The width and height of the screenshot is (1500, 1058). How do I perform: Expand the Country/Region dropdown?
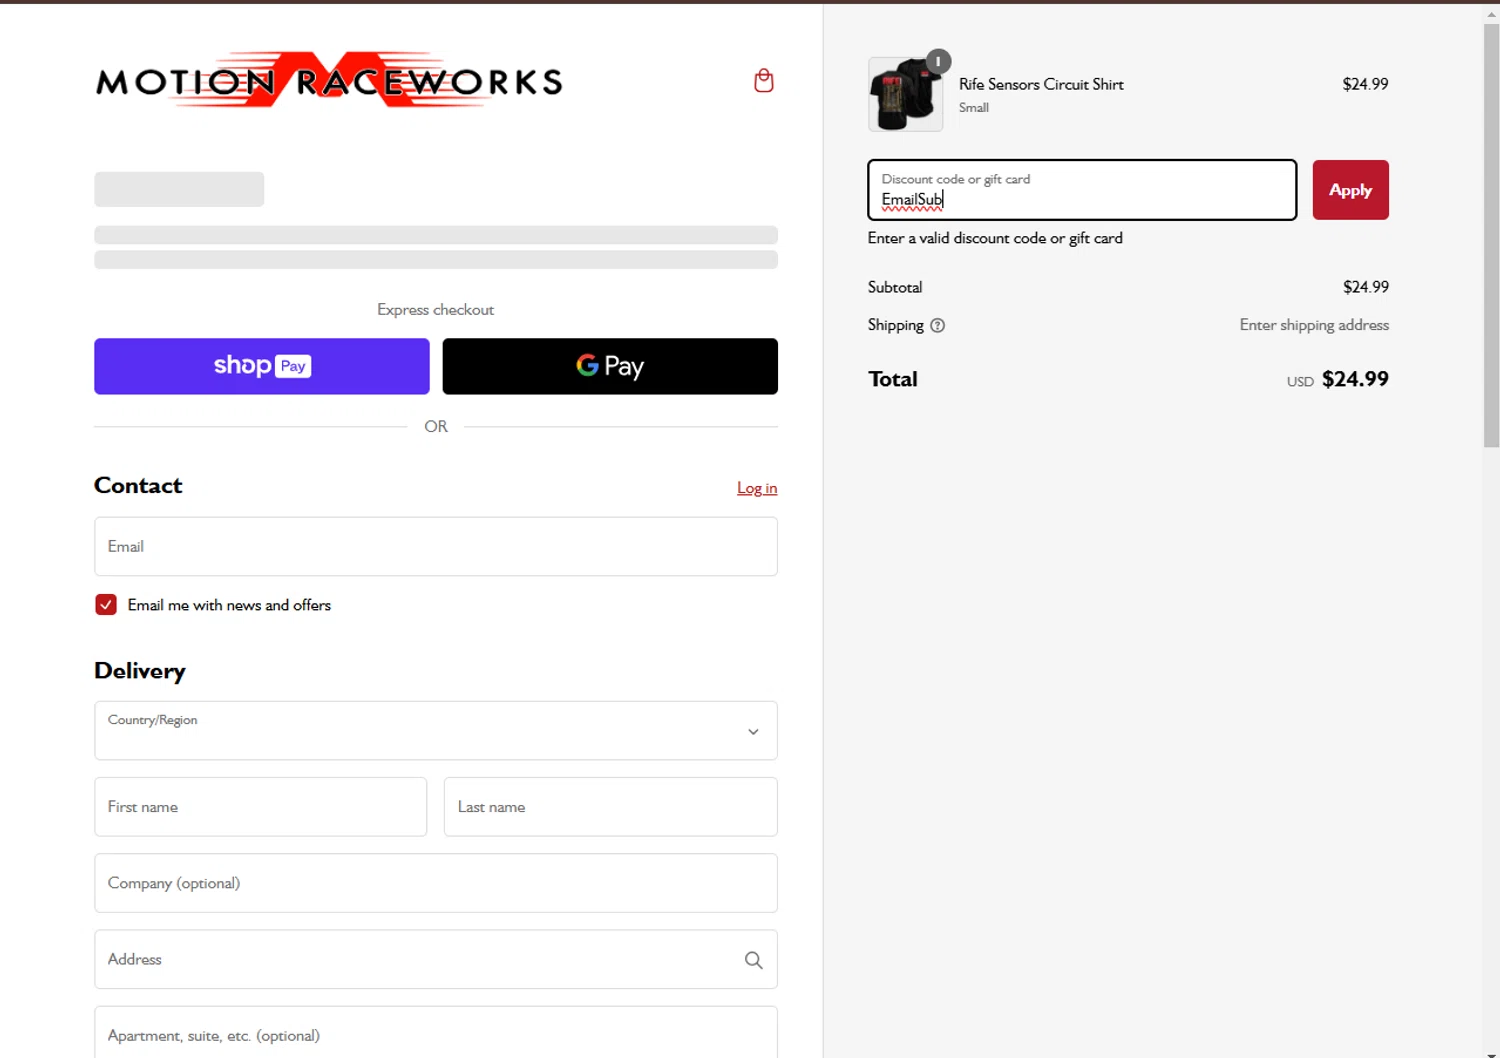click(436, 731)
